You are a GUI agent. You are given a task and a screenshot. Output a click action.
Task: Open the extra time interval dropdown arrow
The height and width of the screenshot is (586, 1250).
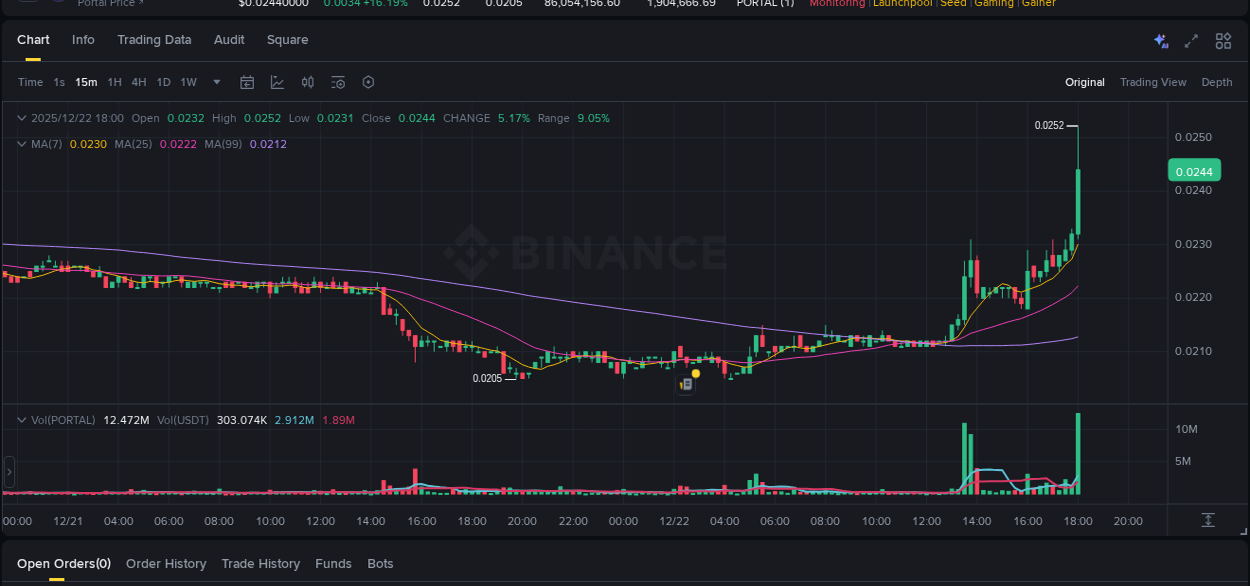click(216, 82)
